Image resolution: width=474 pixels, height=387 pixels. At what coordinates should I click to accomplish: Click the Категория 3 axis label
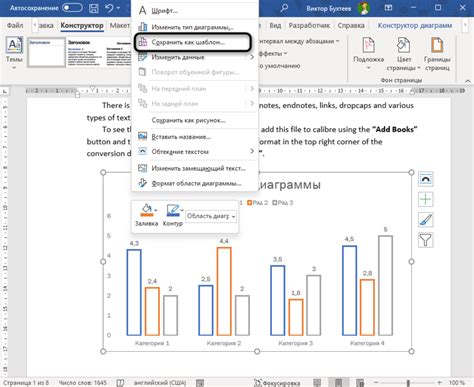tap(295, 343)
